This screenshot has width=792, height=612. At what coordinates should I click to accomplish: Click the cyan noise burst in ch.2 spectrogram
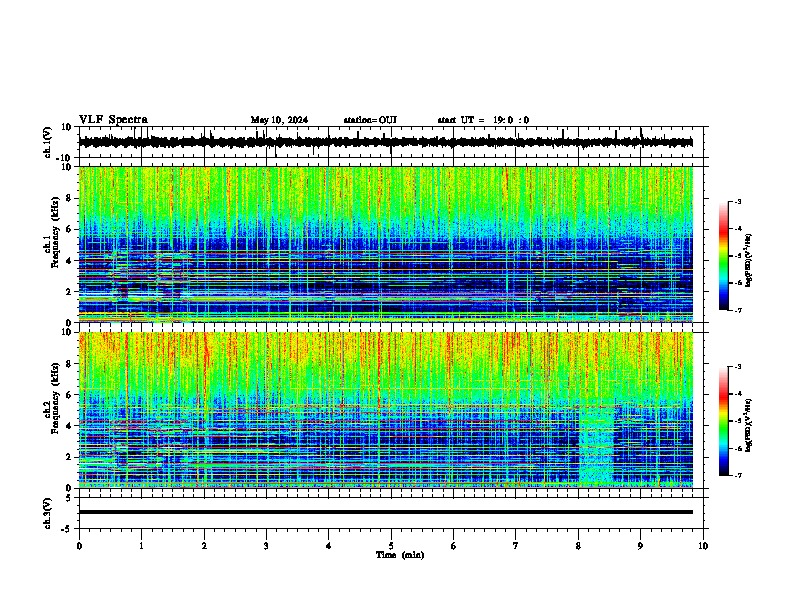[597, 444]
